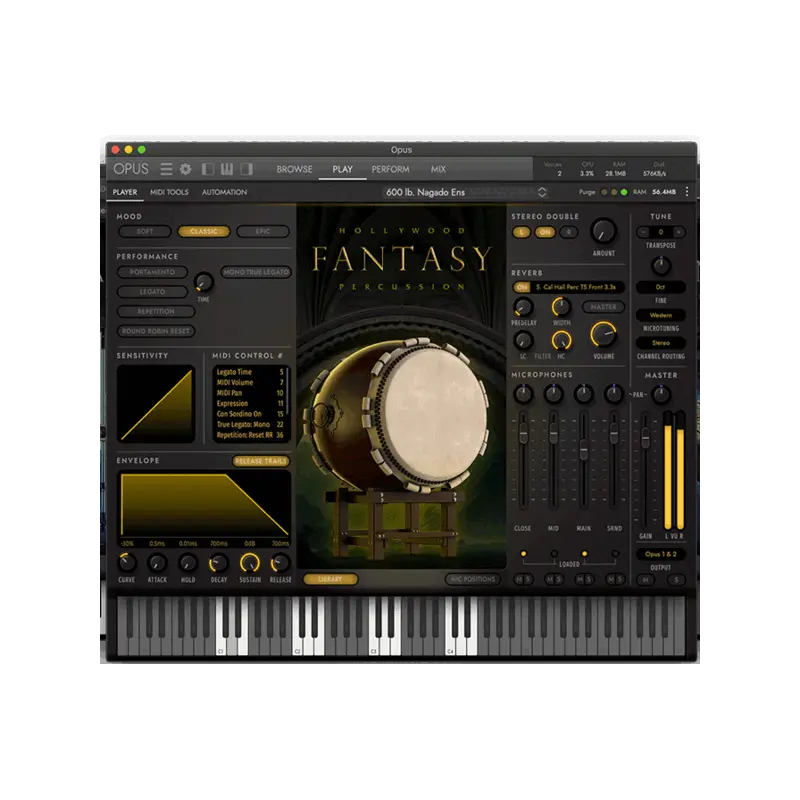Toggle Legato performance mode
Viewport: 800px width, 800px height.
pos(152,292)
